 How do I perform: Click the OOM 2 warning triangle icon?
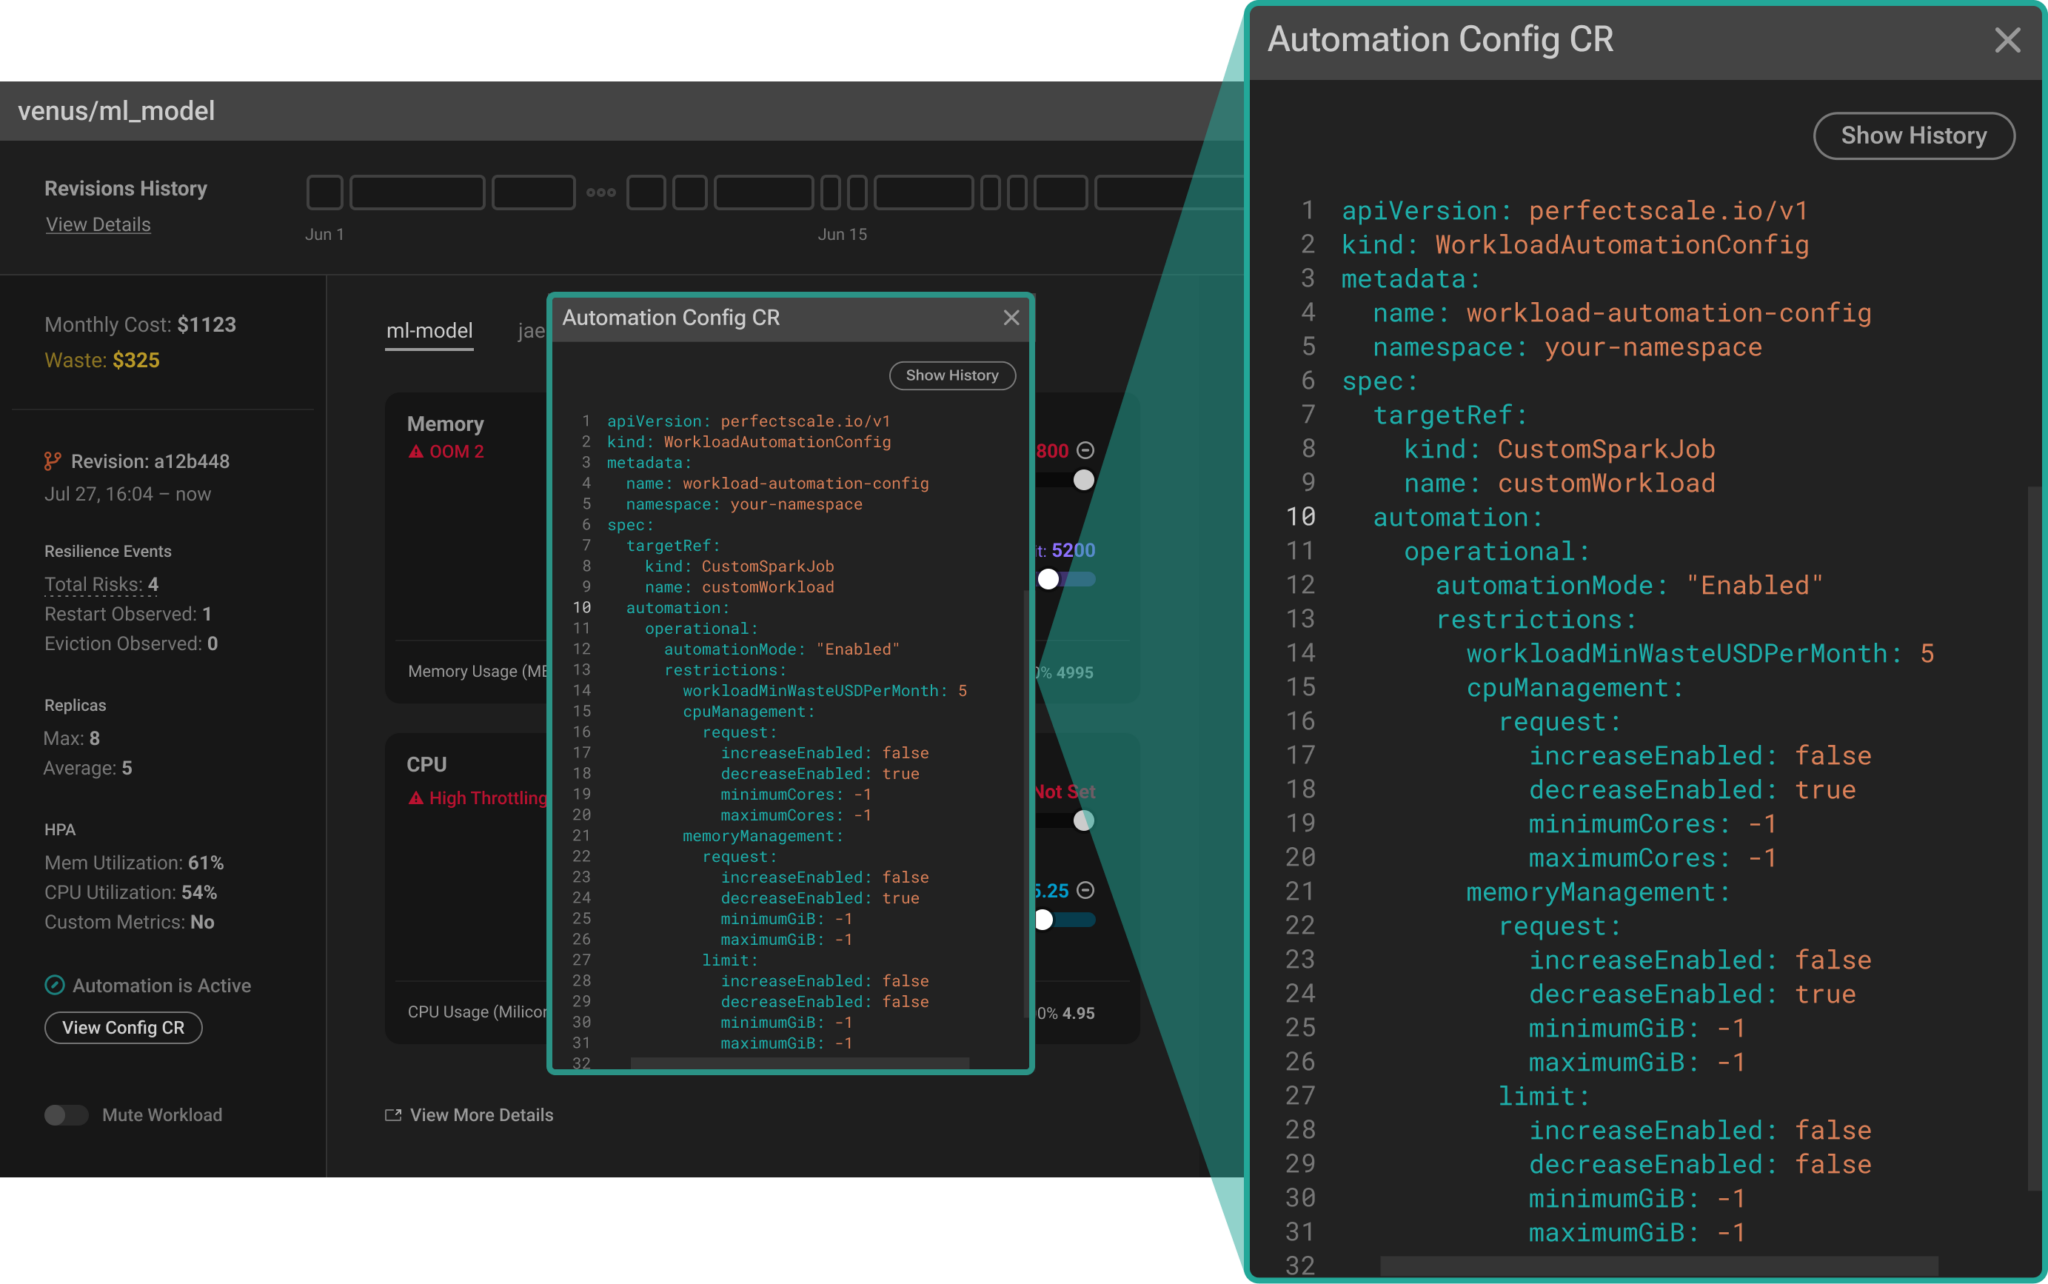[416, 452]
